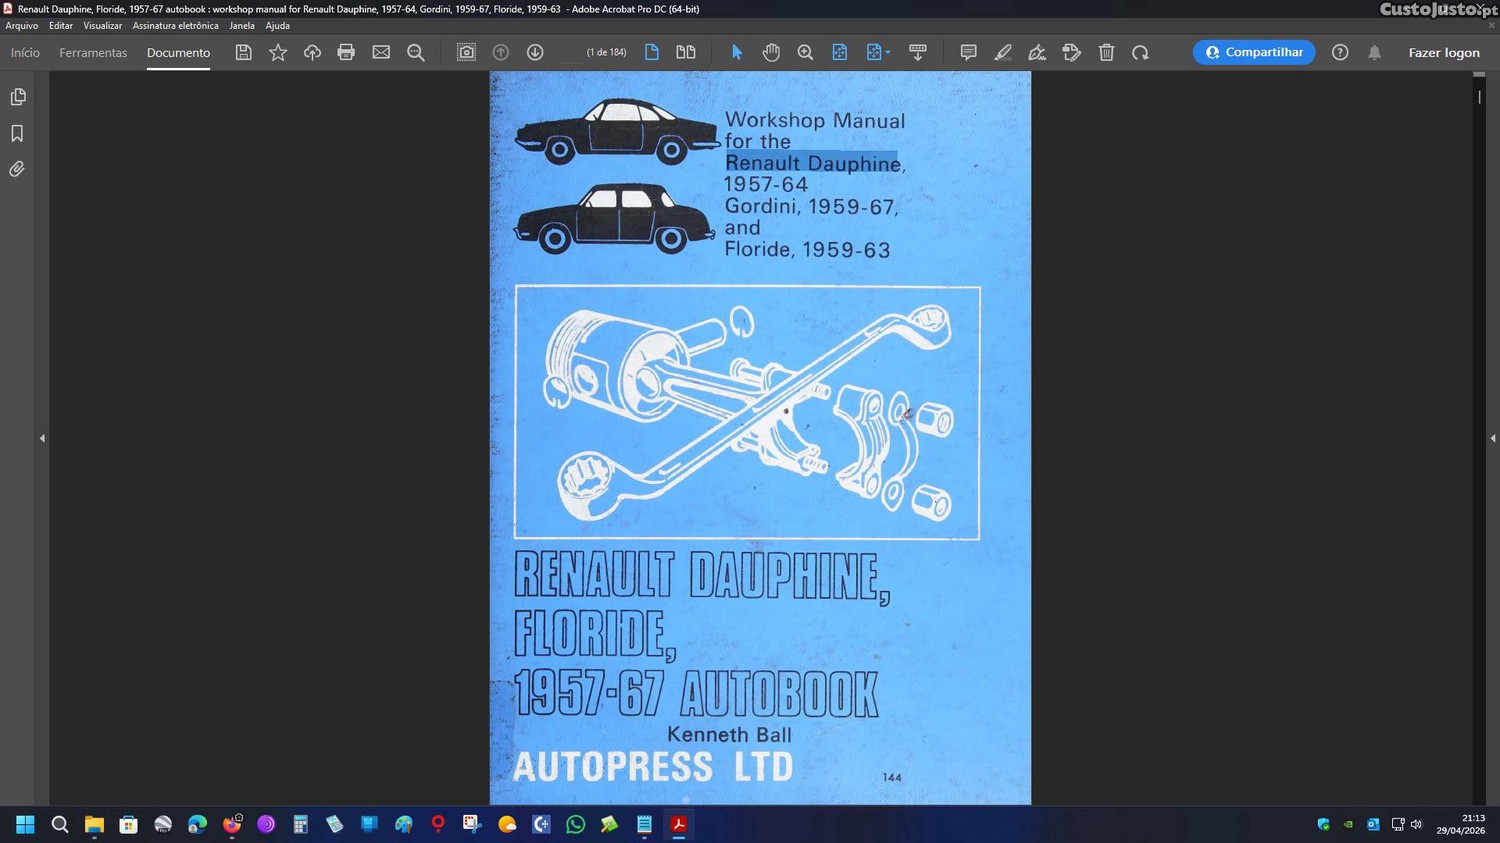Open the Bookmarks panel in left sidebar

(17, 133)
